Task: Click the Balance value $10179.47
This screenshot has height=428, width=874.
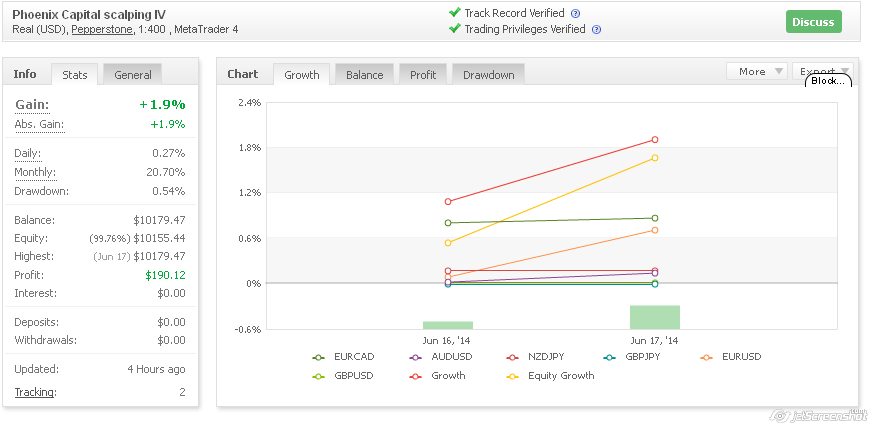Action: (159, 220)
